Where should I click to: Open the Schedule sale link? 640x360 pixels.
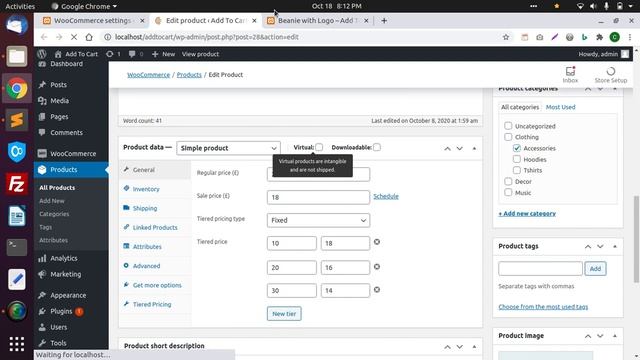(x=386, y=196)
